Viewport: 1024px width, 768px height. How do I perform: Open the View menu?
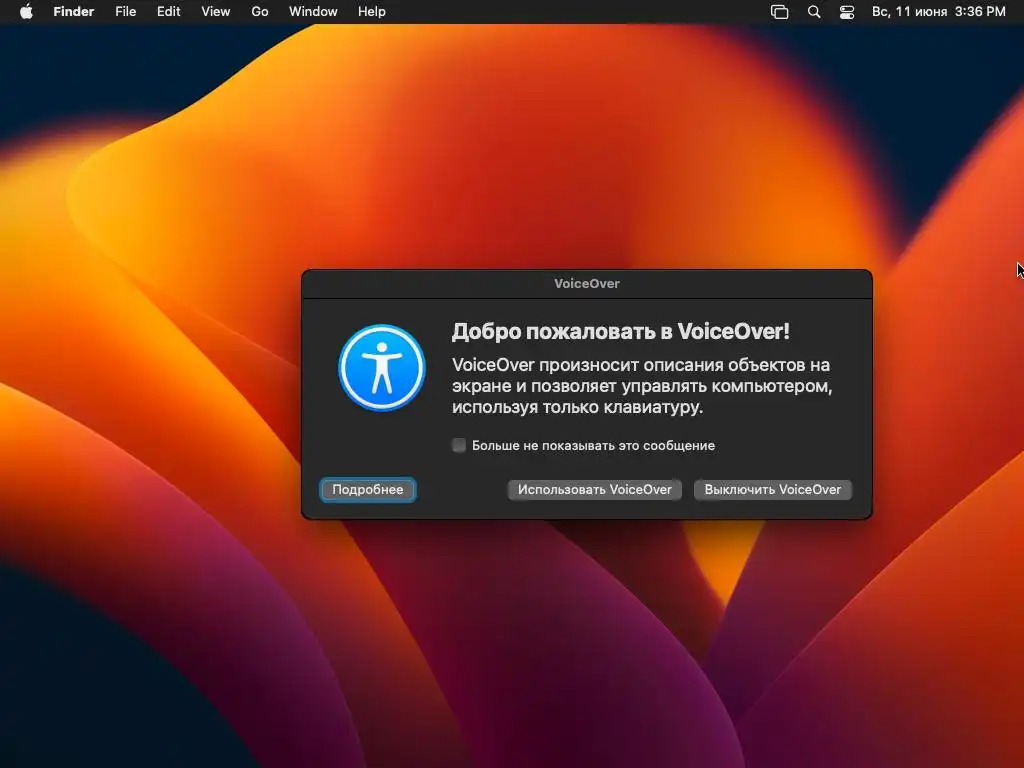point(216,12)
